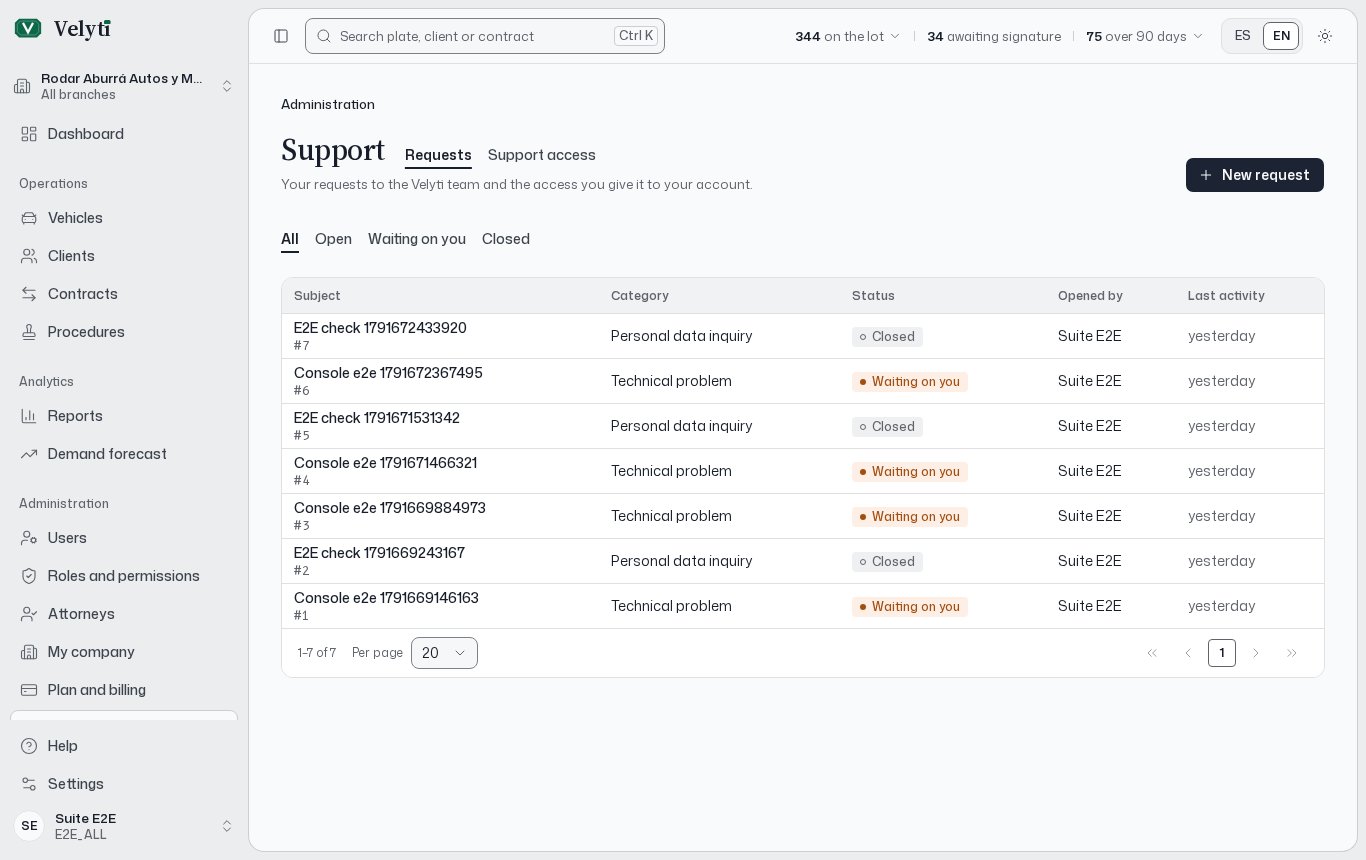Select the Requests tab
The width and height of the screenshot is (1366, 860).
click(x=438, y=155)
